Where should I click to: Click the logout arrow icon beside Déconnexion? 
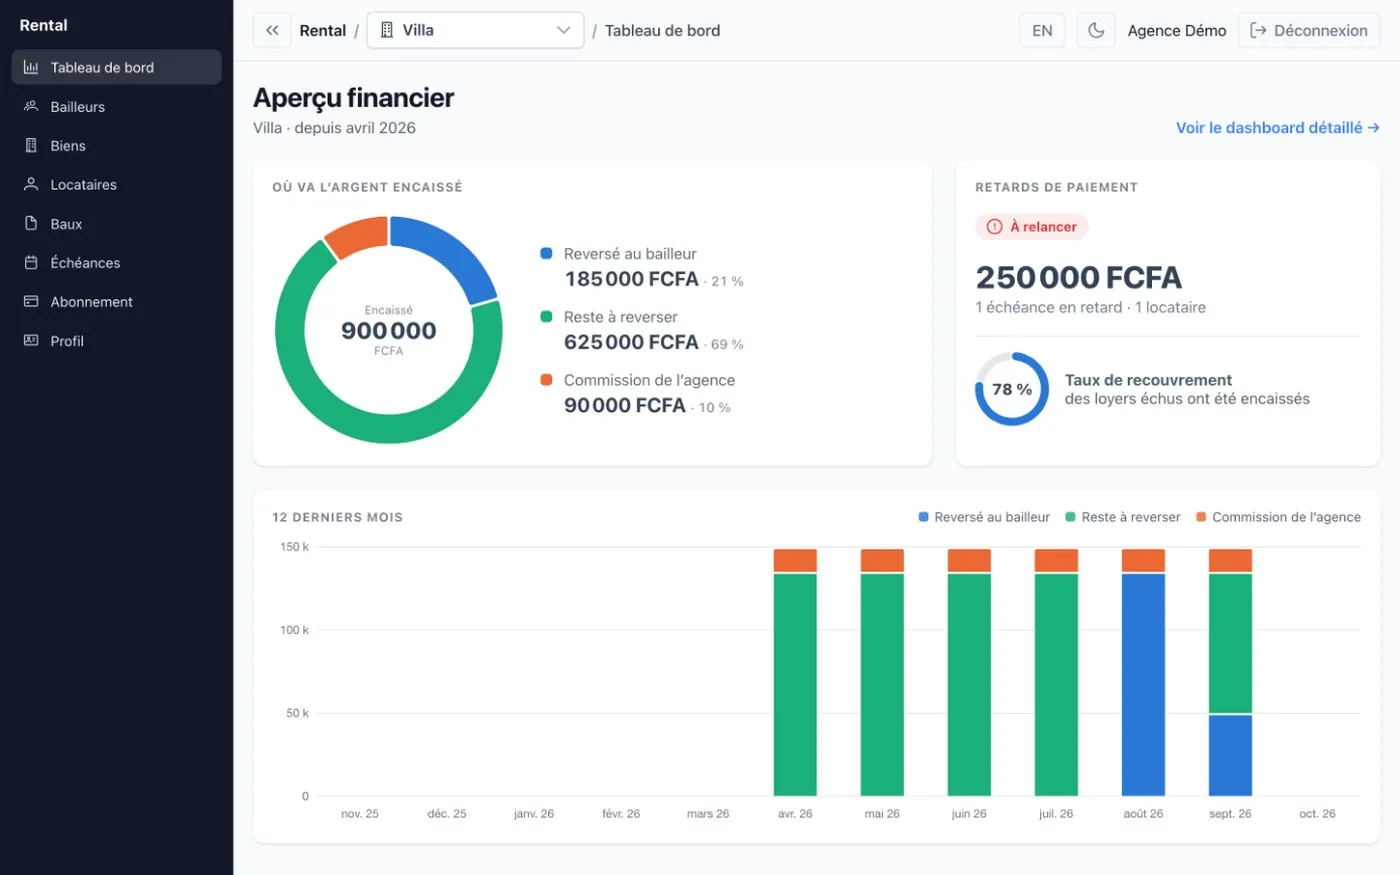click(1259, 31)
